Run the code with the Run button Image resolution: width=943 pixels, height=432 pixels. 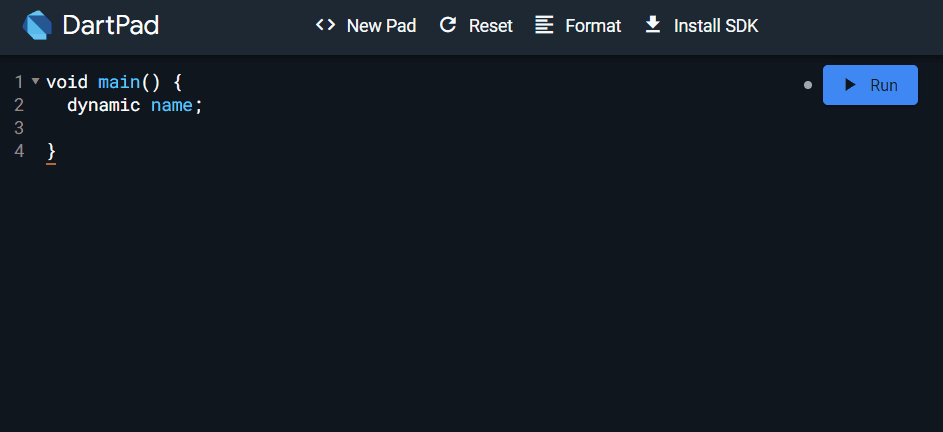tap(870, 85)
